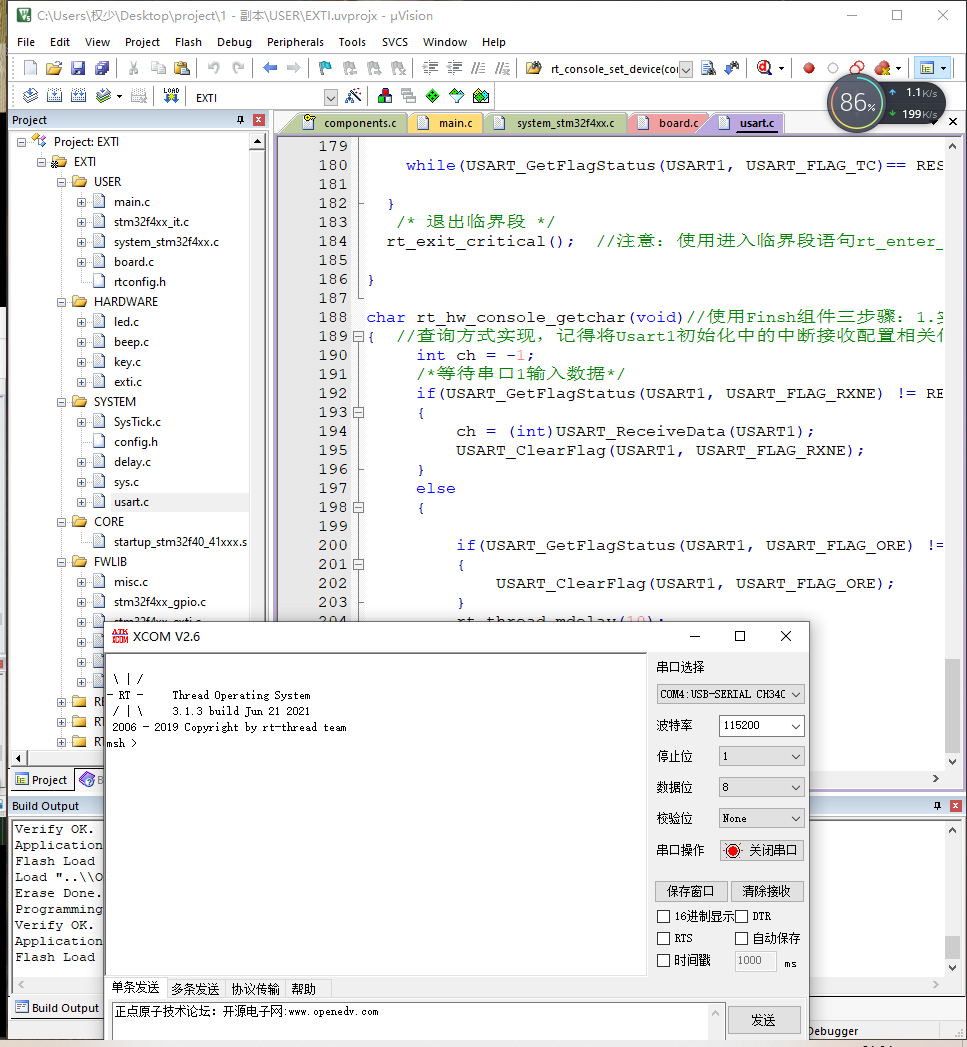The height and width of the screenshot is (1047, 967).
Task: Switch to the usart.c tab
Action: point(759,122)
